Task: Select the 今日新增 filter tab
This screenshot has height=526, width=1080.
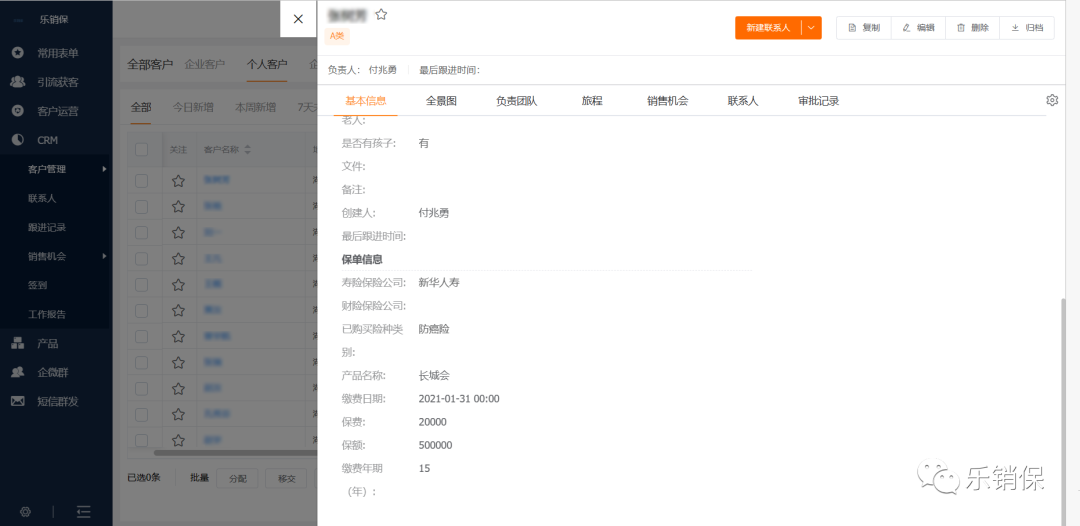Action: click(193, 107)
